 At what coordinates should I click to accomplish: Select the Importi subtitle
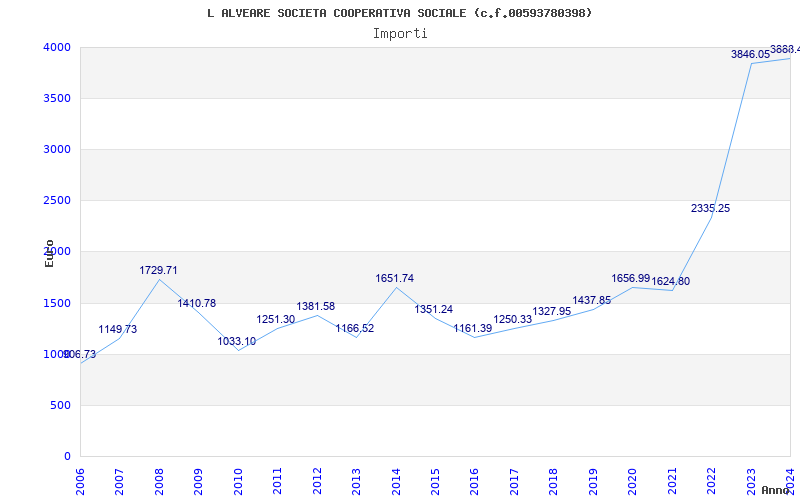[400, 34]
